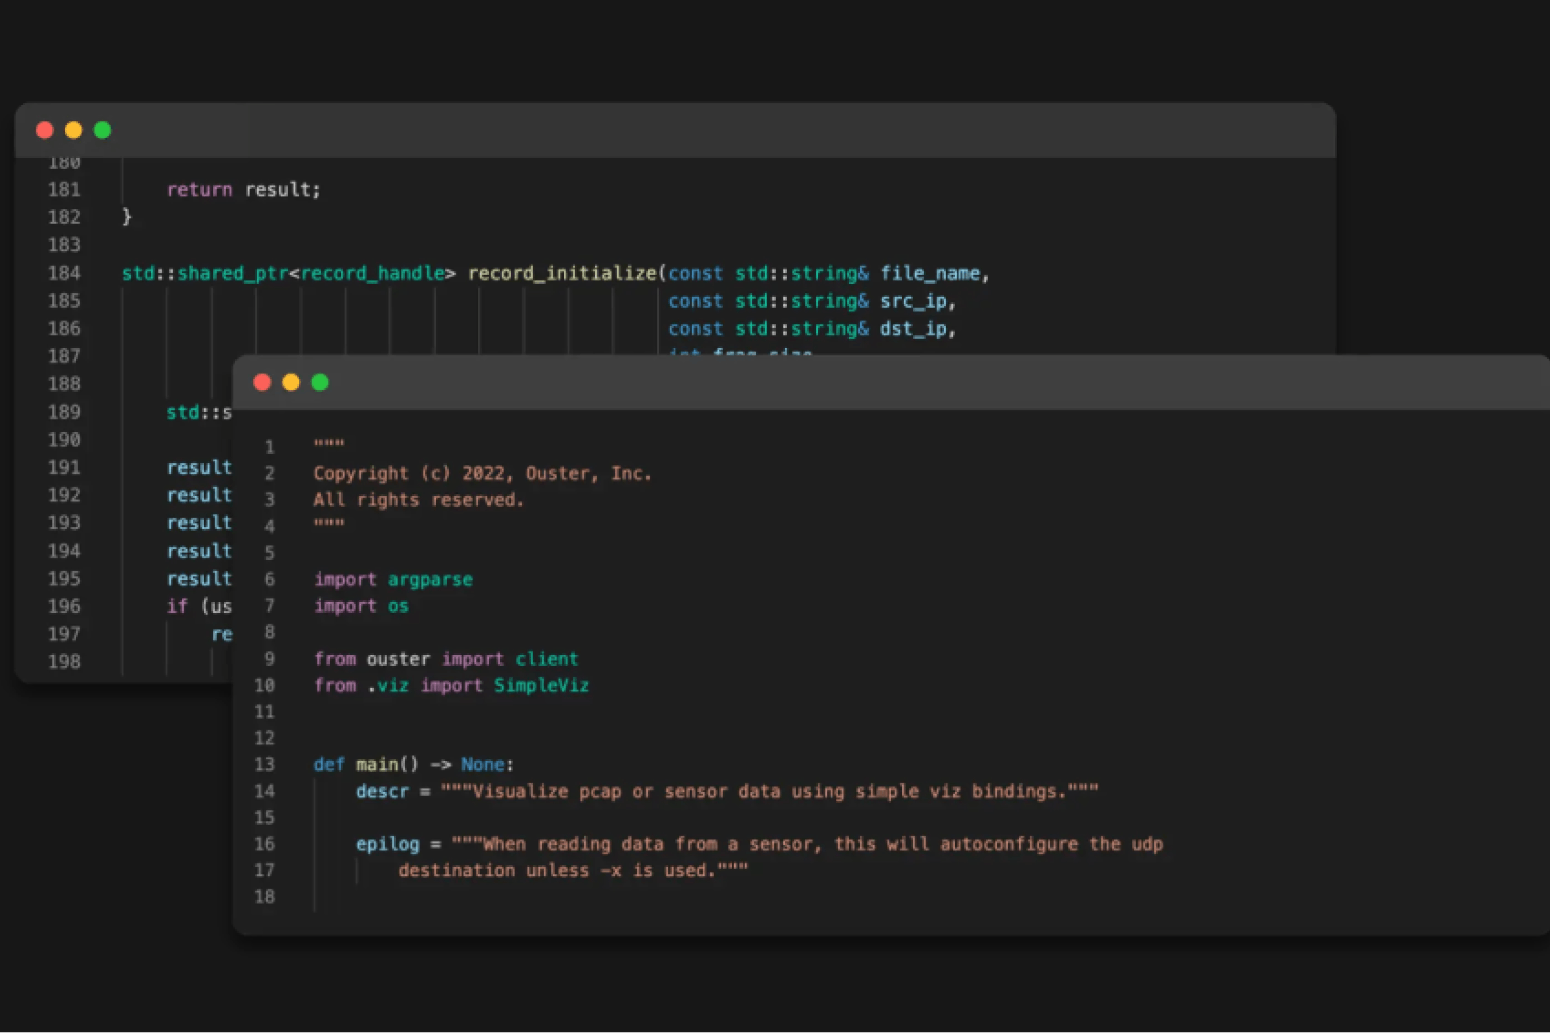The image size is (1550, 1033).
Task: Click the 'return result;' statement
Action: [x=243, y=189]
